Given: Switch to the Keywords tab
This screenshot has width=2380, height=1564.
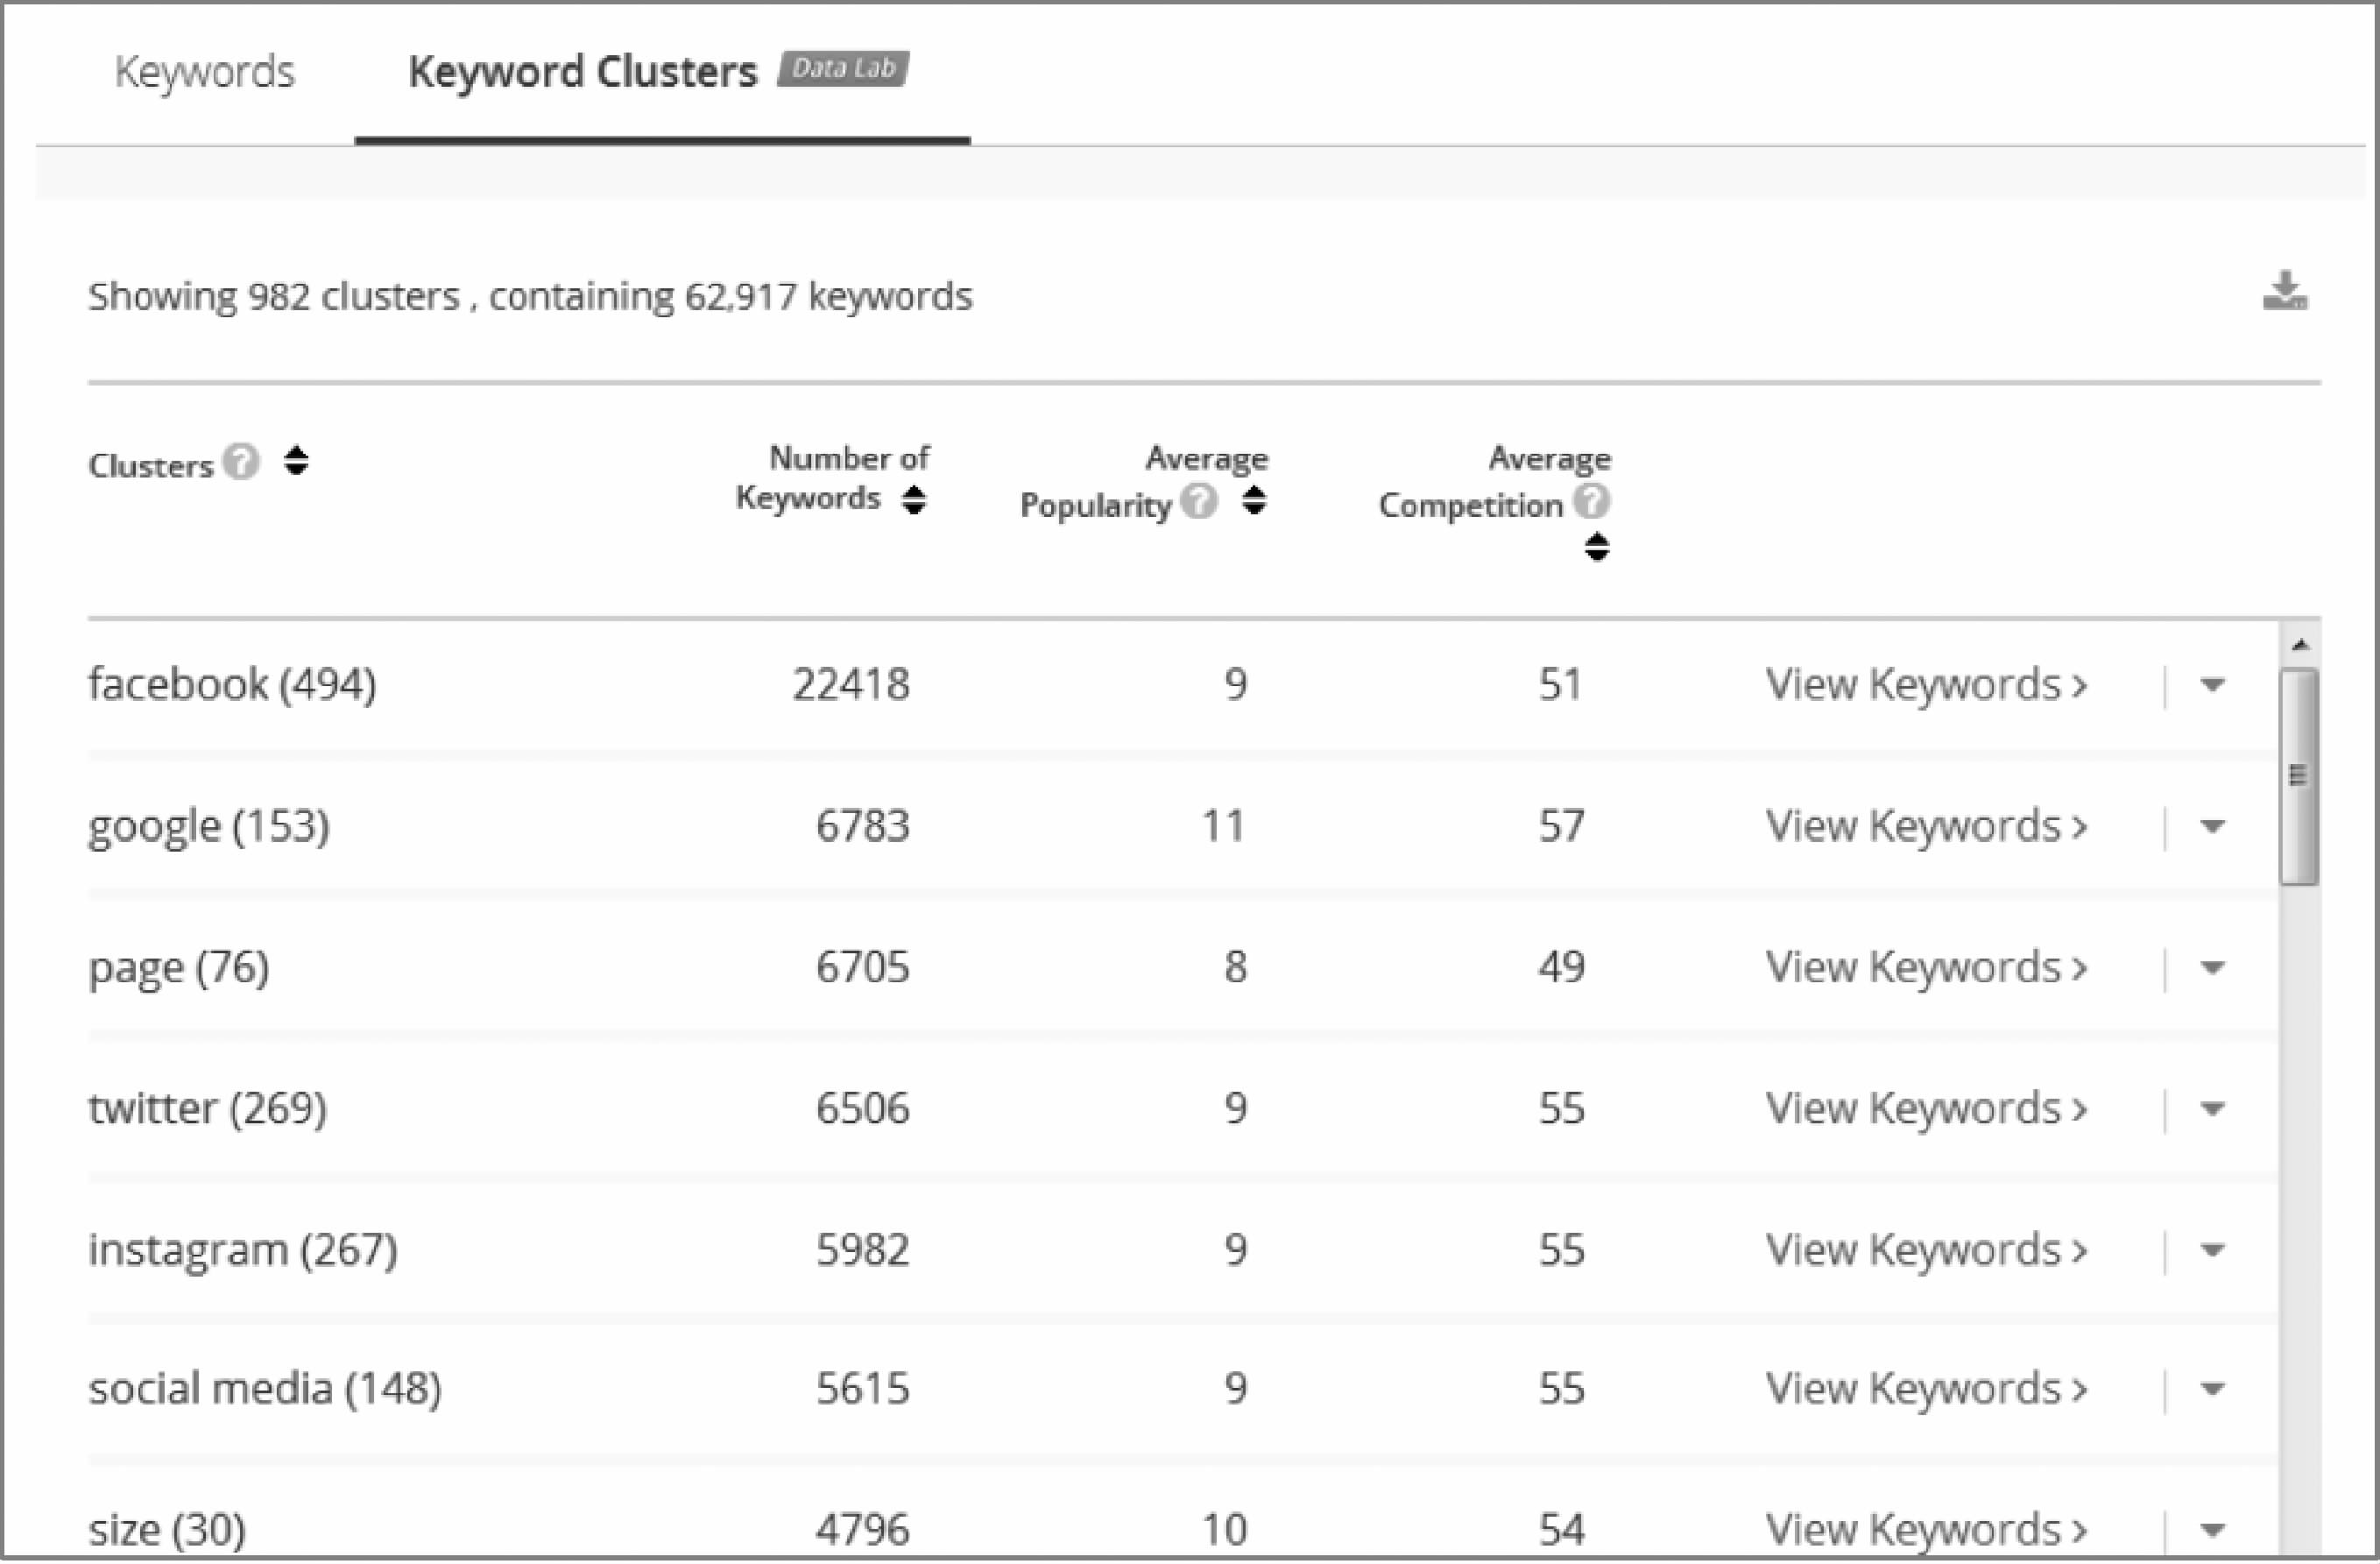Looking at the screenshot, I should click(x=204, y=72).
